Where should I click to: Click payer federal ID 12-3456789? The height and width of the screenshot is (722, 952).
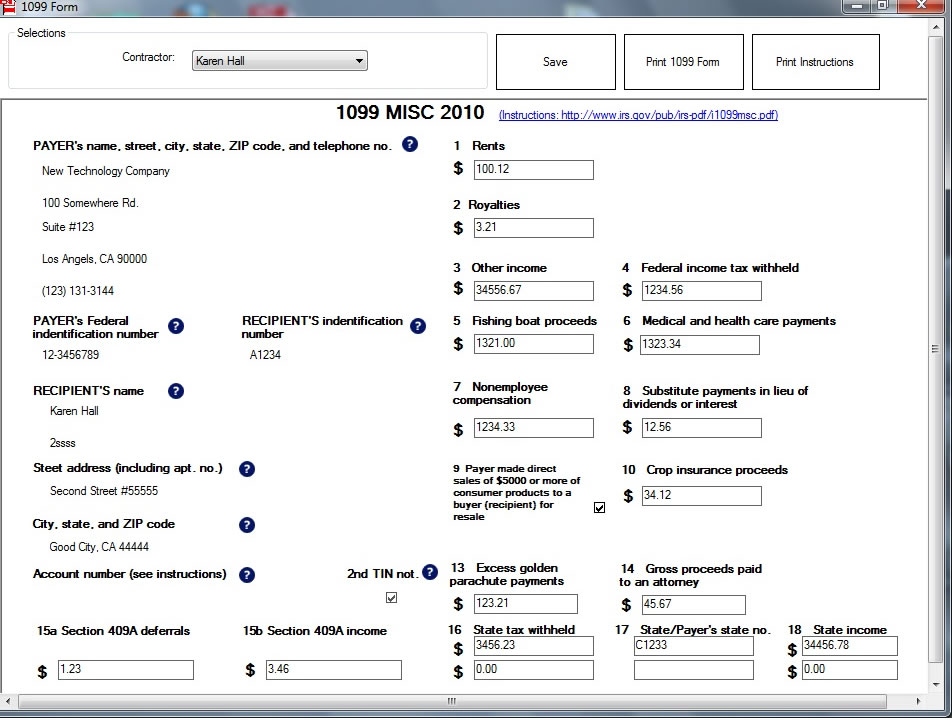pyautogui.click(x=70, y=355)
